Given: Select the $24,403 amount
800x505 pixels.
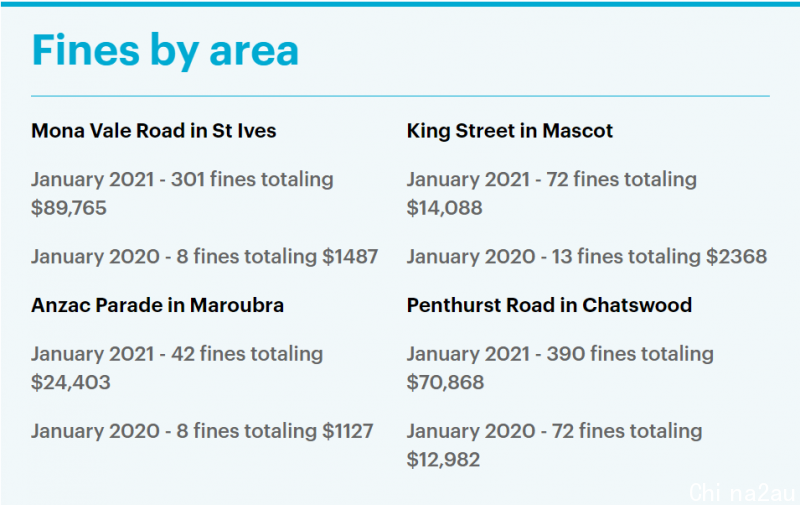Looking at the screenshot, I should point(70,383).
